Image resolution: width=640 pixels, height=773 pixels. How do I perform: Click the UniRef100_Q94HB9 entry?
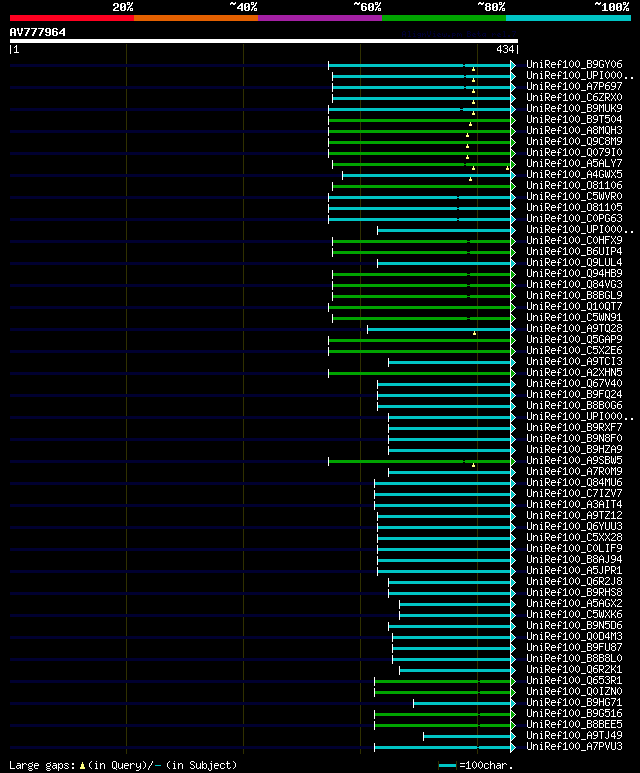[x=574, y=274]
